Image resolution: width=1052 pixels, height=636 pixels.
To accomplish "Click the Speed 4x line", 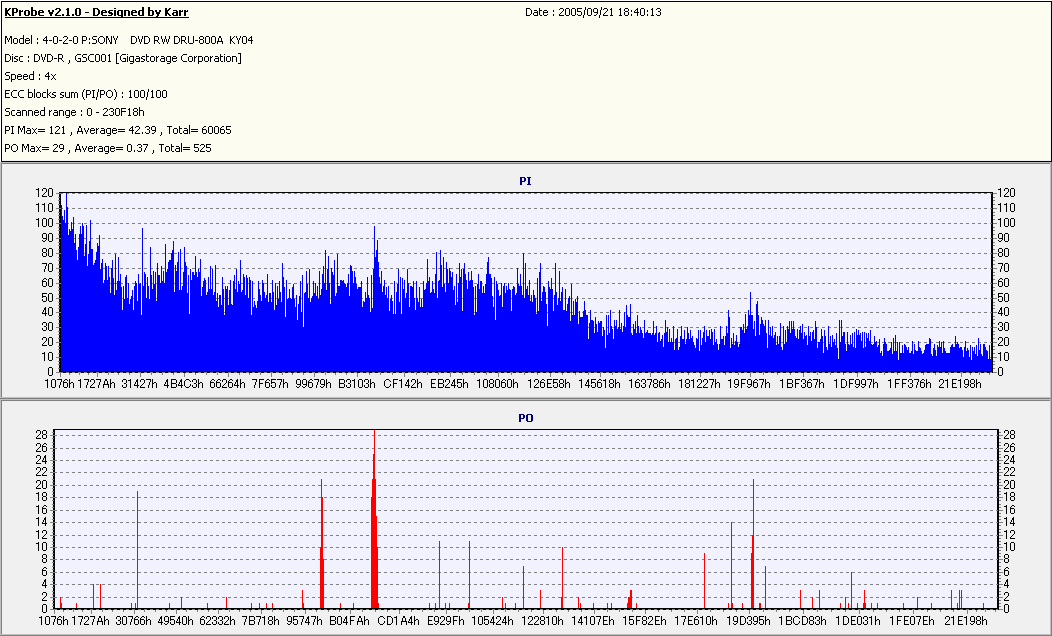I will (x=30, y=76).
